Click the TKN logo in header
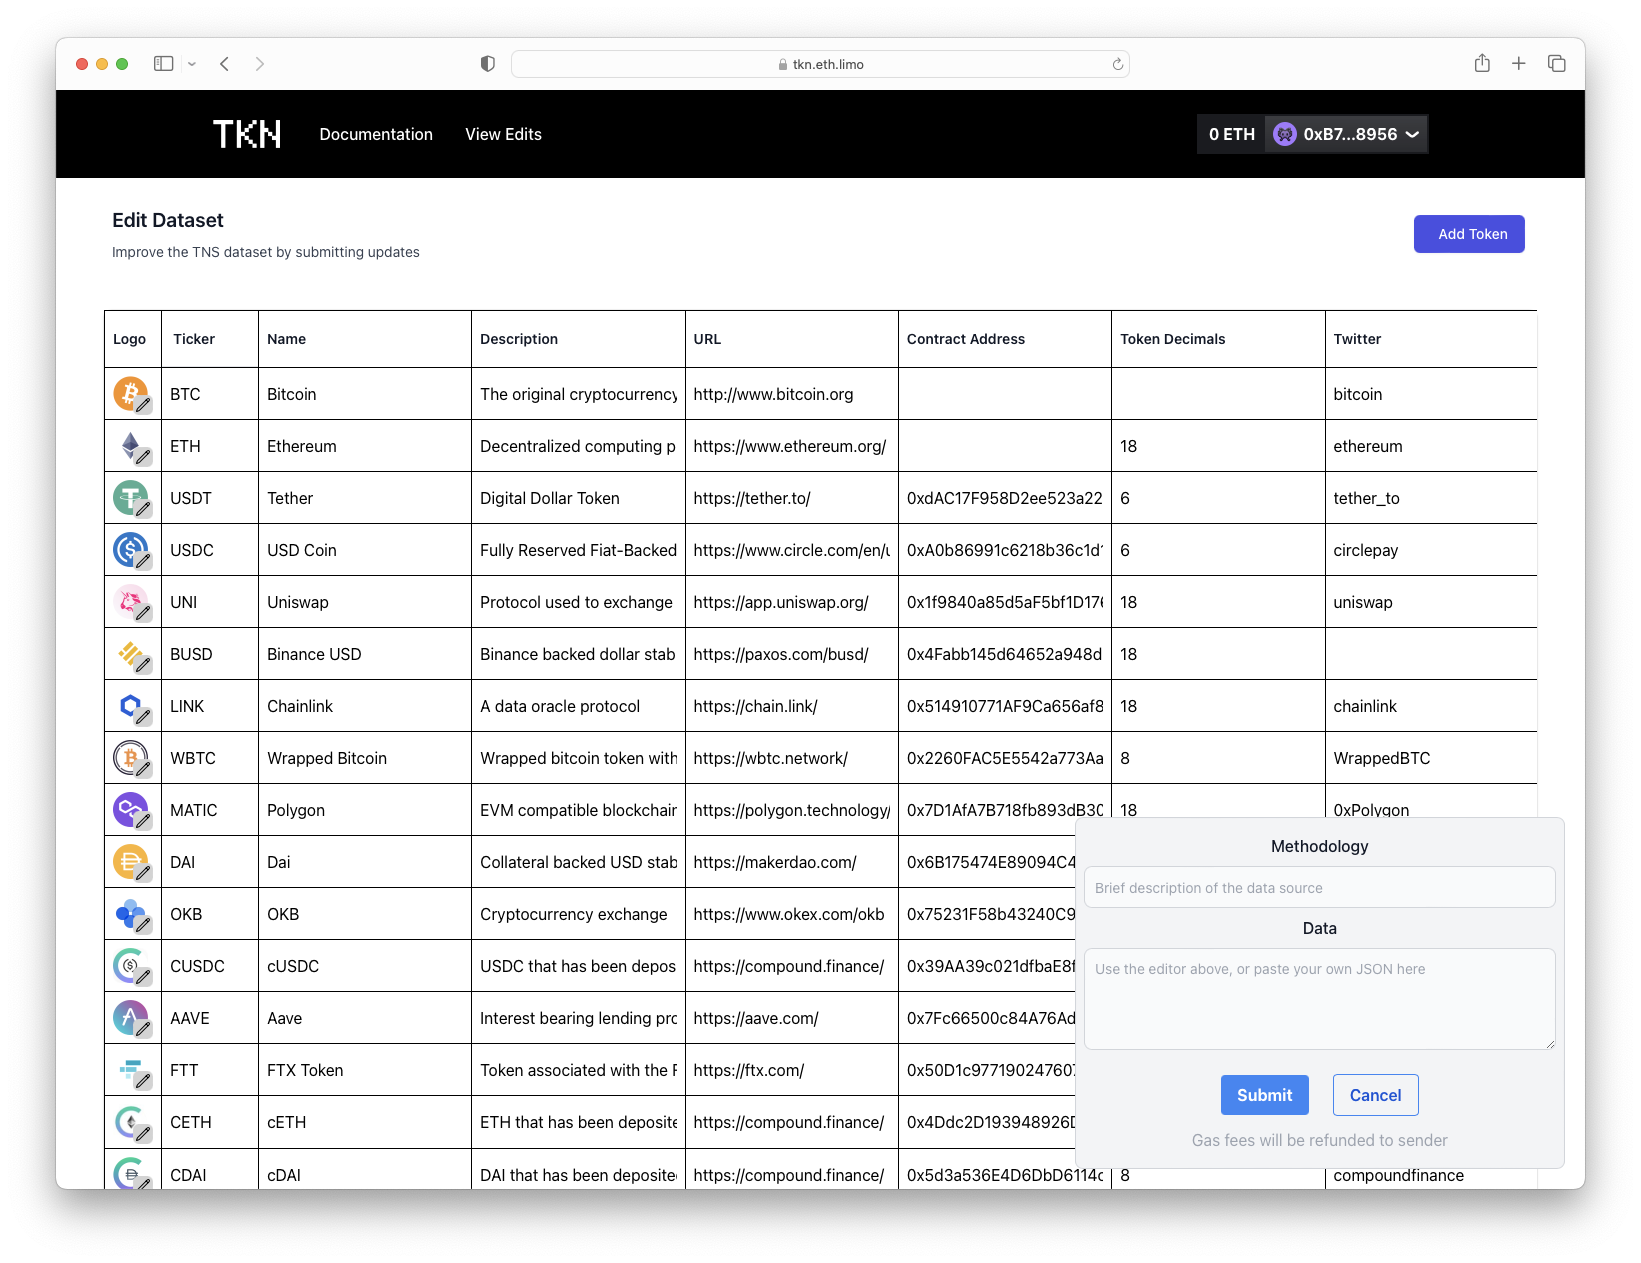Image resolution: width=1641 pixels, height=1263 pixels. [247, 134]
